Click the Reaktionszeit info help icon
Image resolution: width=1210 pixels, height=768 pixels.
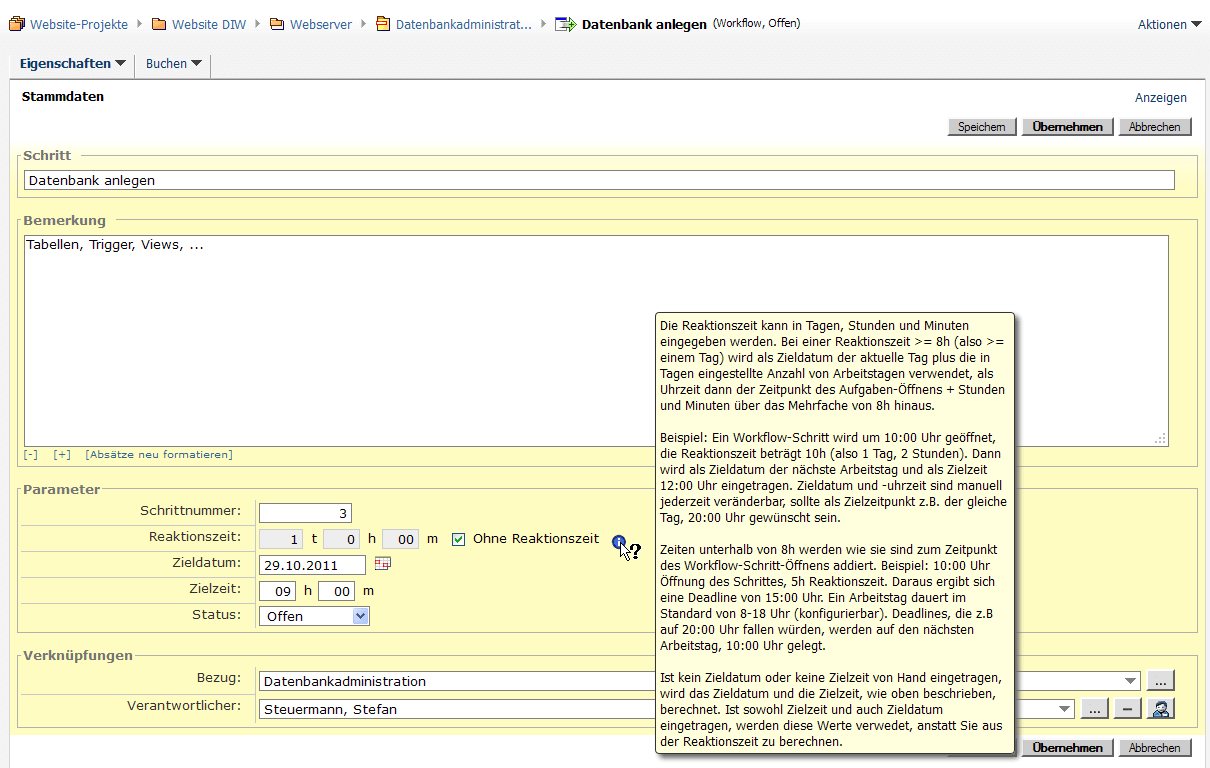[x=619, y=542]
